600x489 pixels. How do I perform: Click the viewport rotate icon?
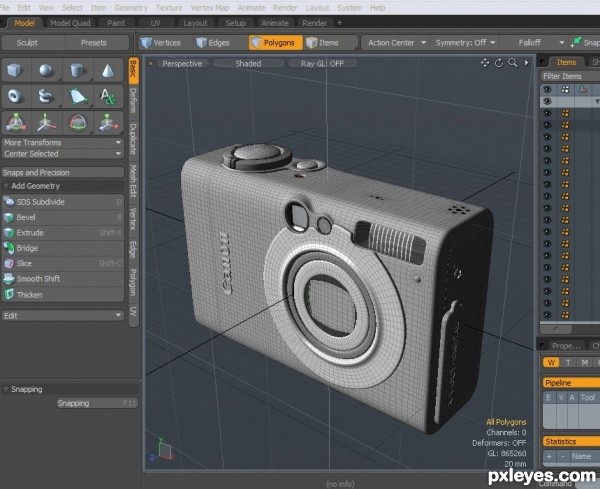coord(499,63)
